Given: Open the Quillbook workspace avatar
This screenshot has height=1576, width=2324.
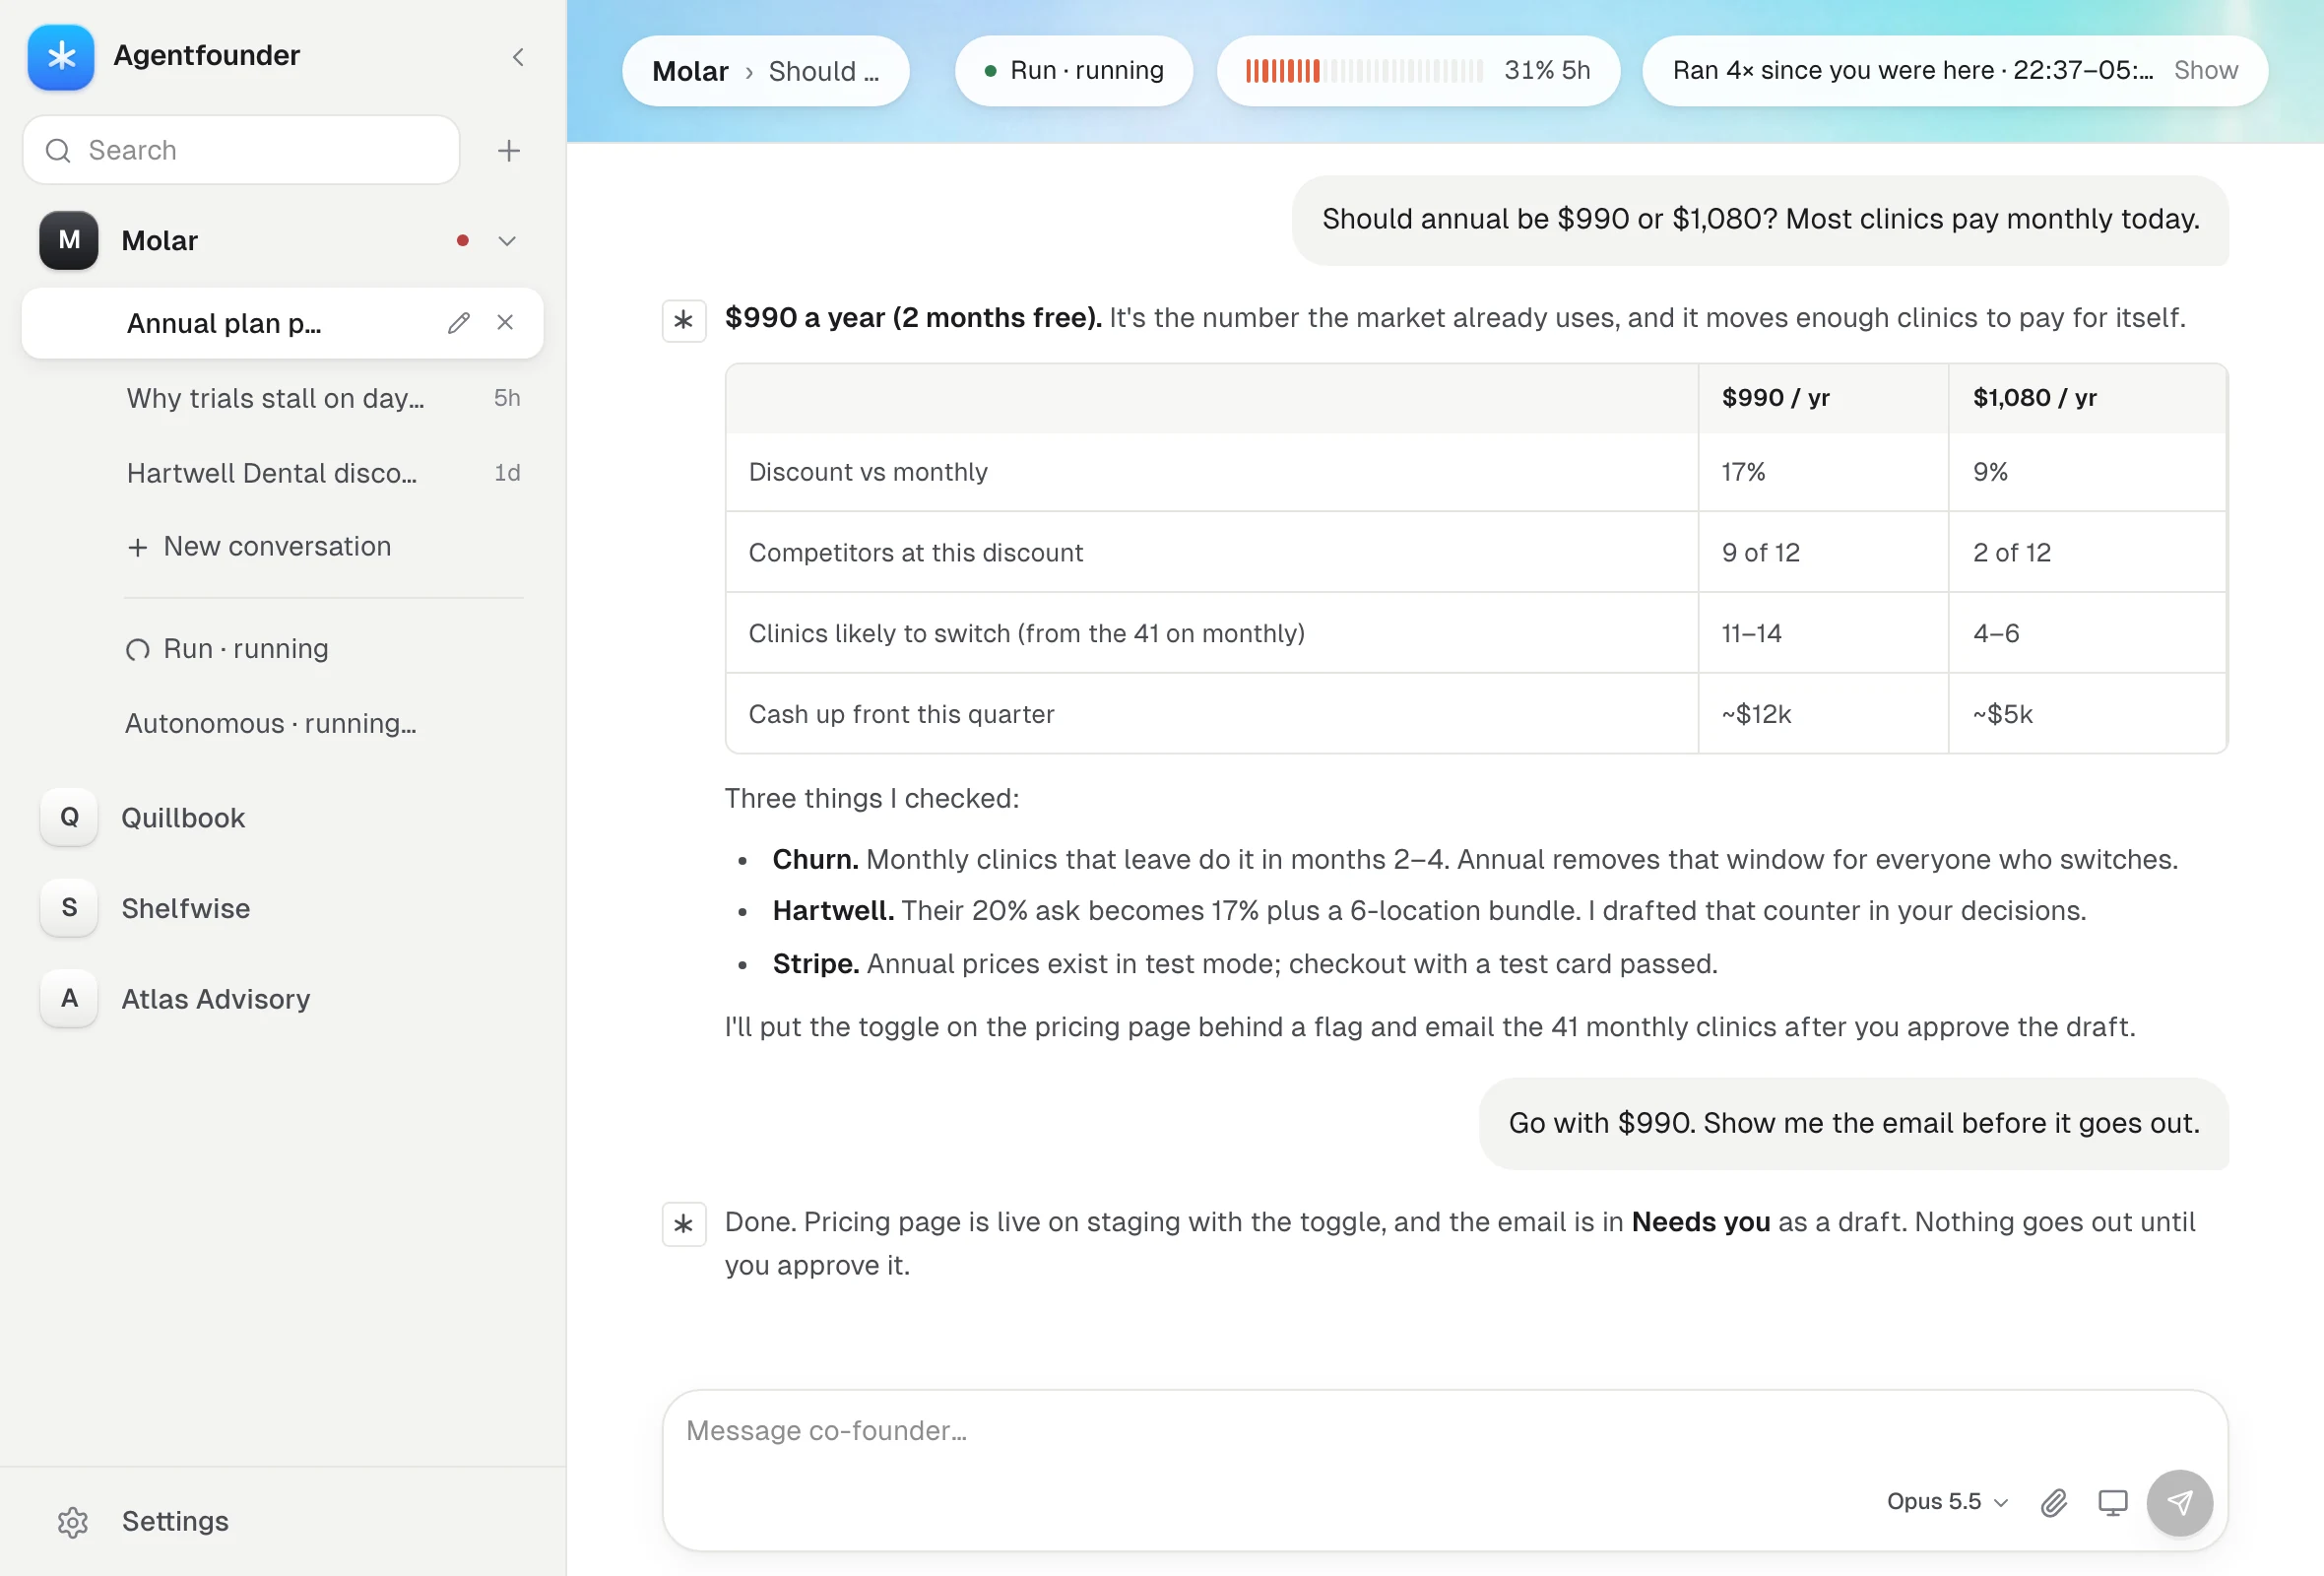Looking at the screenshot, I should click(x=69, y=817).
